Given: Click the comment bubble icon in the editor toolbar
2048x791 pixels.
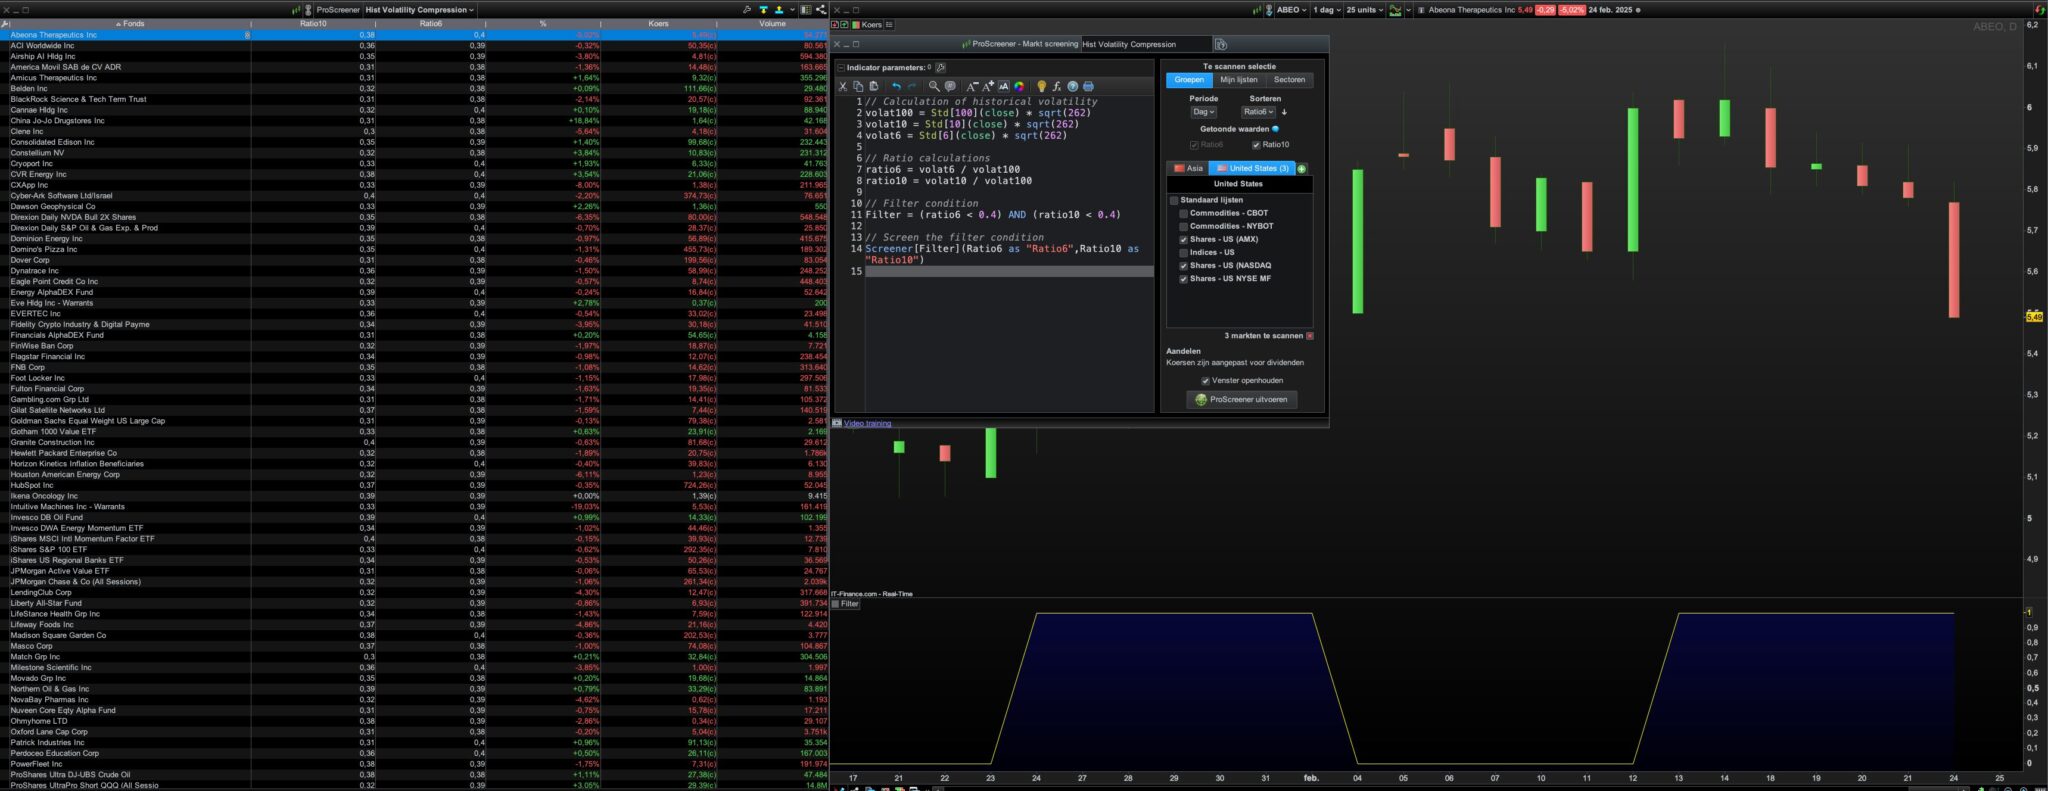Looking at the screenshot, I should (x=950, y=87).
